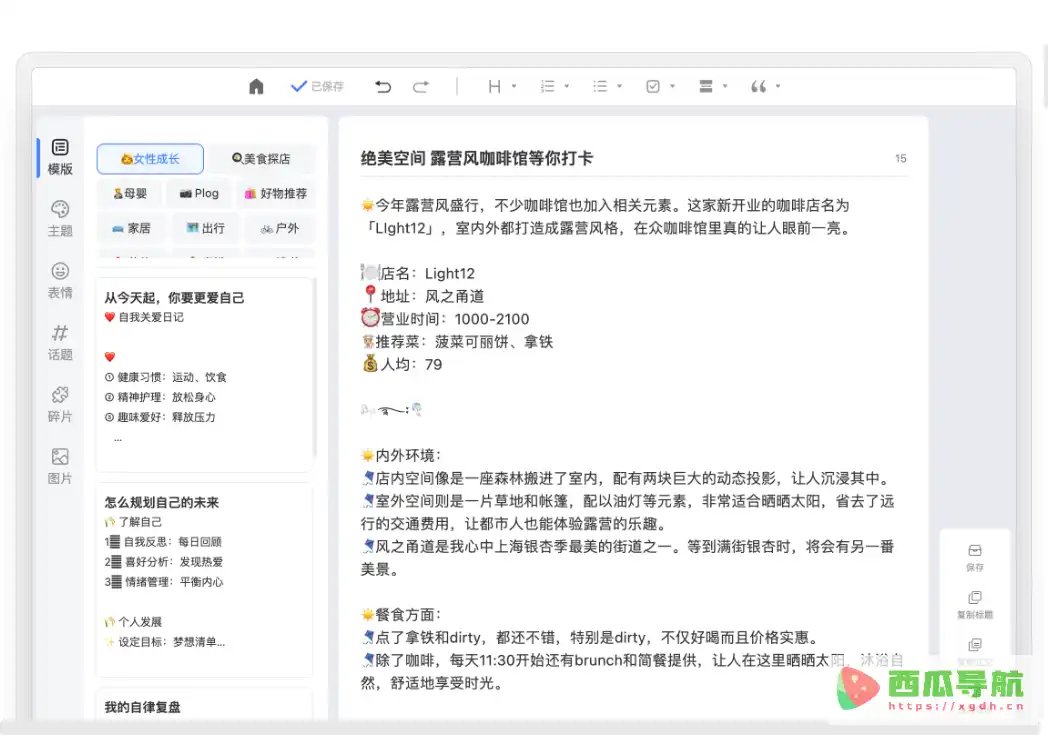
Task: Select the Plog template category
Action: click(x=199, y=194)
